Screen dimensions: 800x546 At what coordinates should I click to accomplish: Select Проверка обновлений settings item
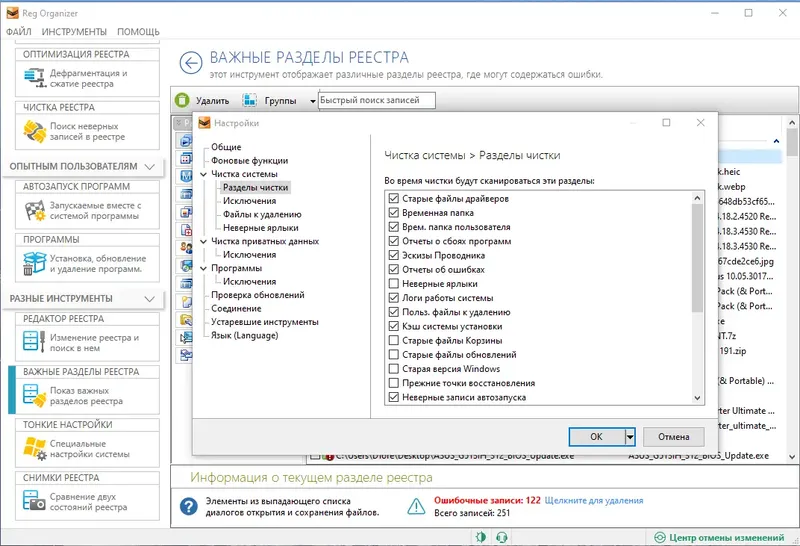pos(258,295)
